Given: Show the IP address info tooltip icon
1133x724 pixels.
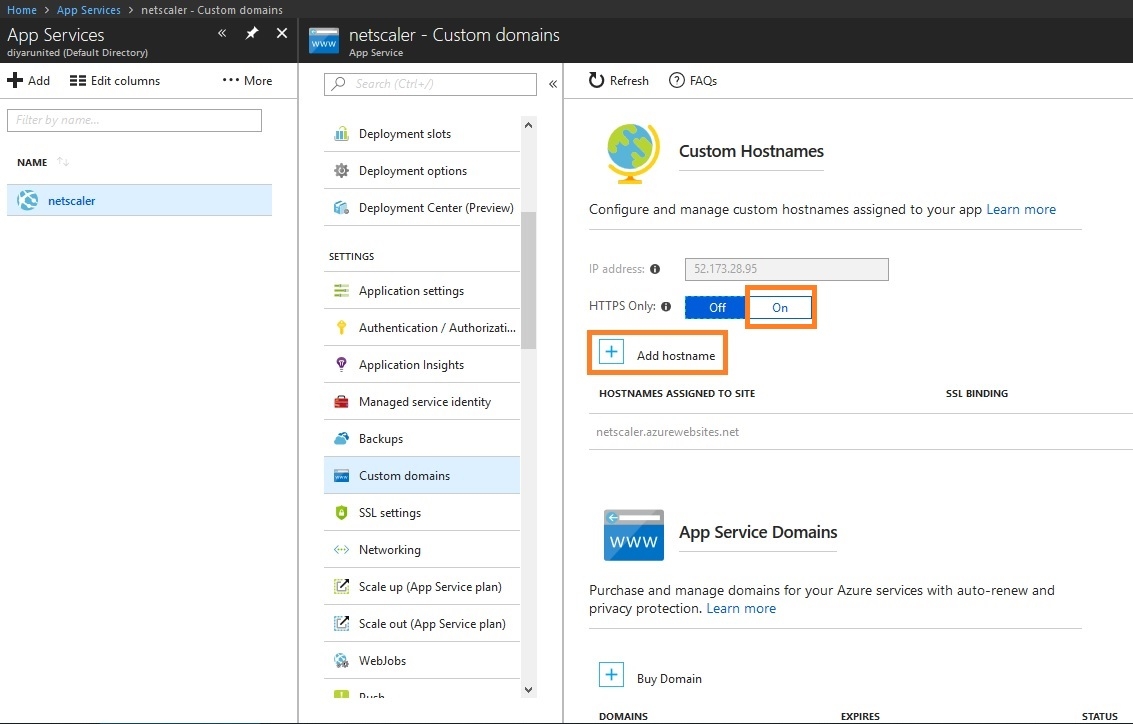Looking at the screenshot, I should coord(655,269).
